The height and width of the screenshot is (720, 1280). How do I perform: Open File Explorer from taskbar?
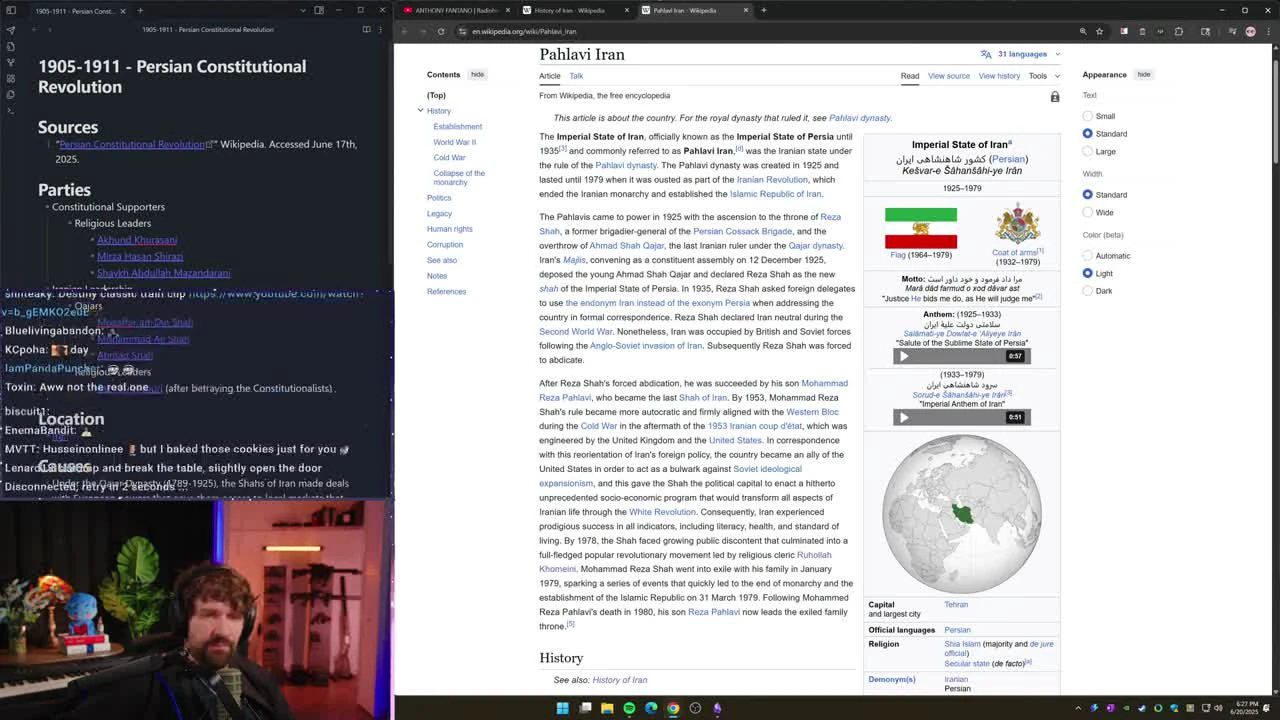click(607, 708)
